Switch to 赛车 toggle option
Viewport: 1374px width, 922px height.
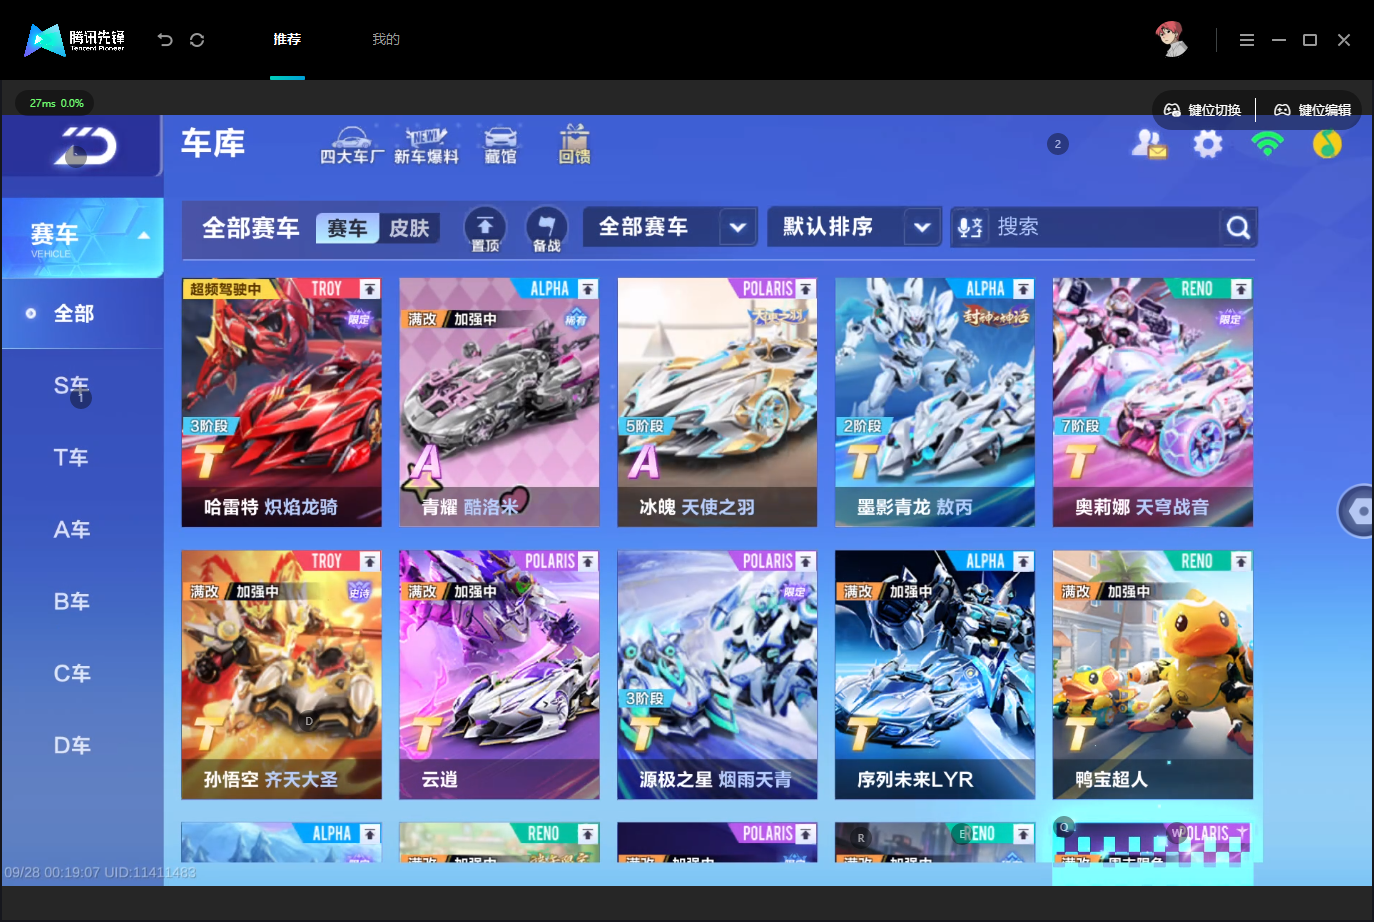pyautogui.click(x=347, y=228)
